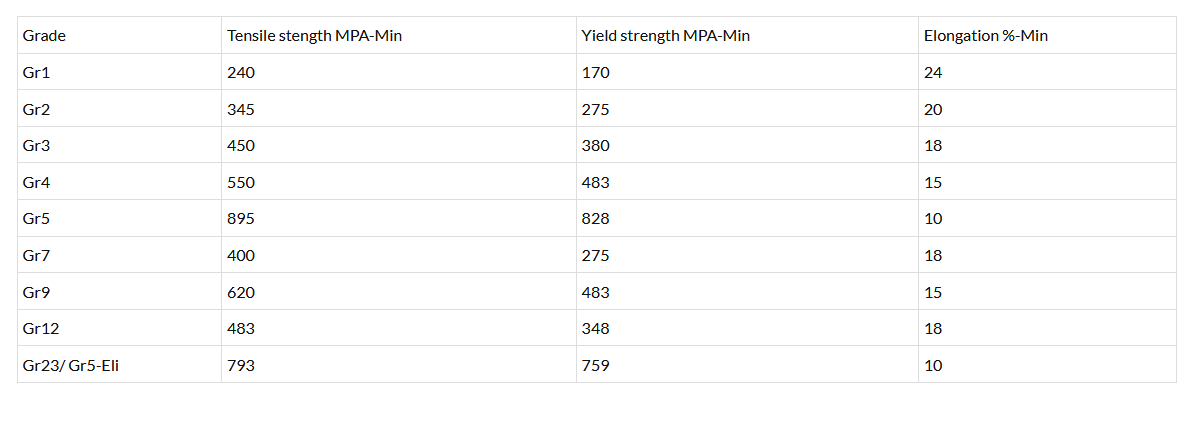1191x421 pixels.
Task: Click tensile strength value 620
Action: [x=241, y=293]
